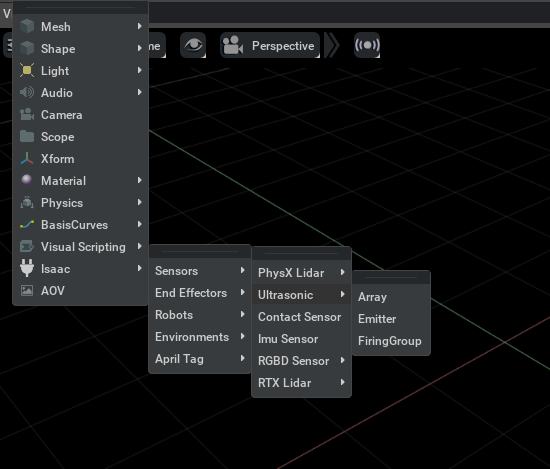Screen dimensions: 550x469
Task: Click the streaming broadcast icon in the viewport toolbar
Action: 367,45
